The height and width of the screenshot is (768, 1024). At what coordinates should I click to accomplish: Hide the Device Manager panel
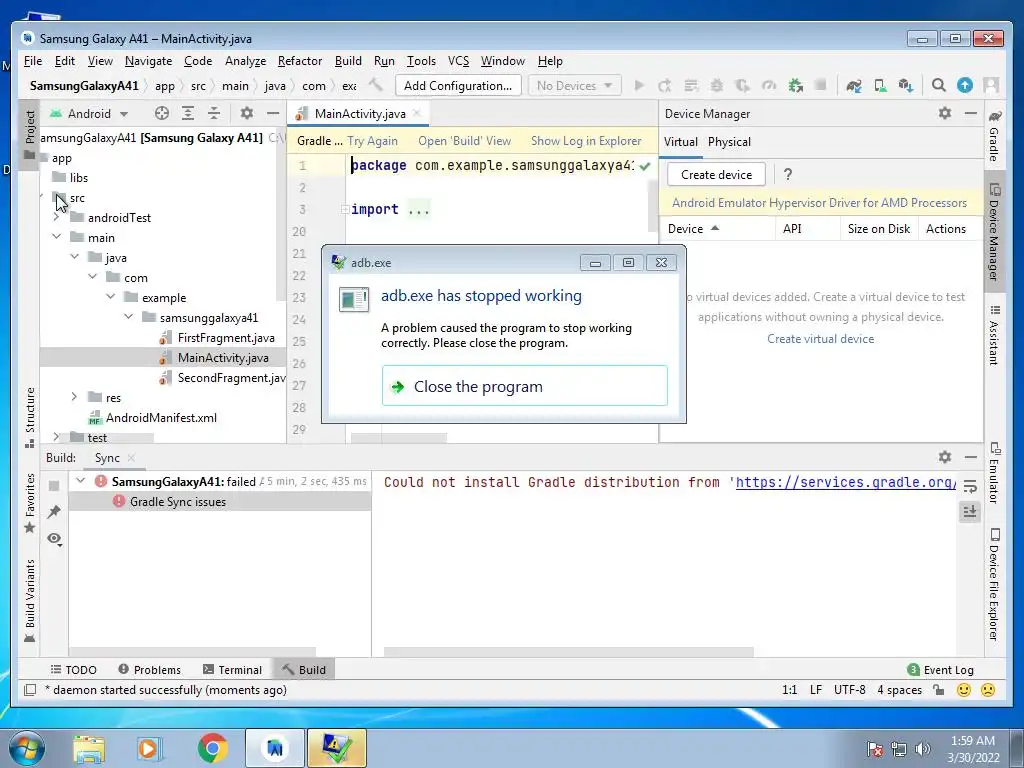click(x=971, y=113)
